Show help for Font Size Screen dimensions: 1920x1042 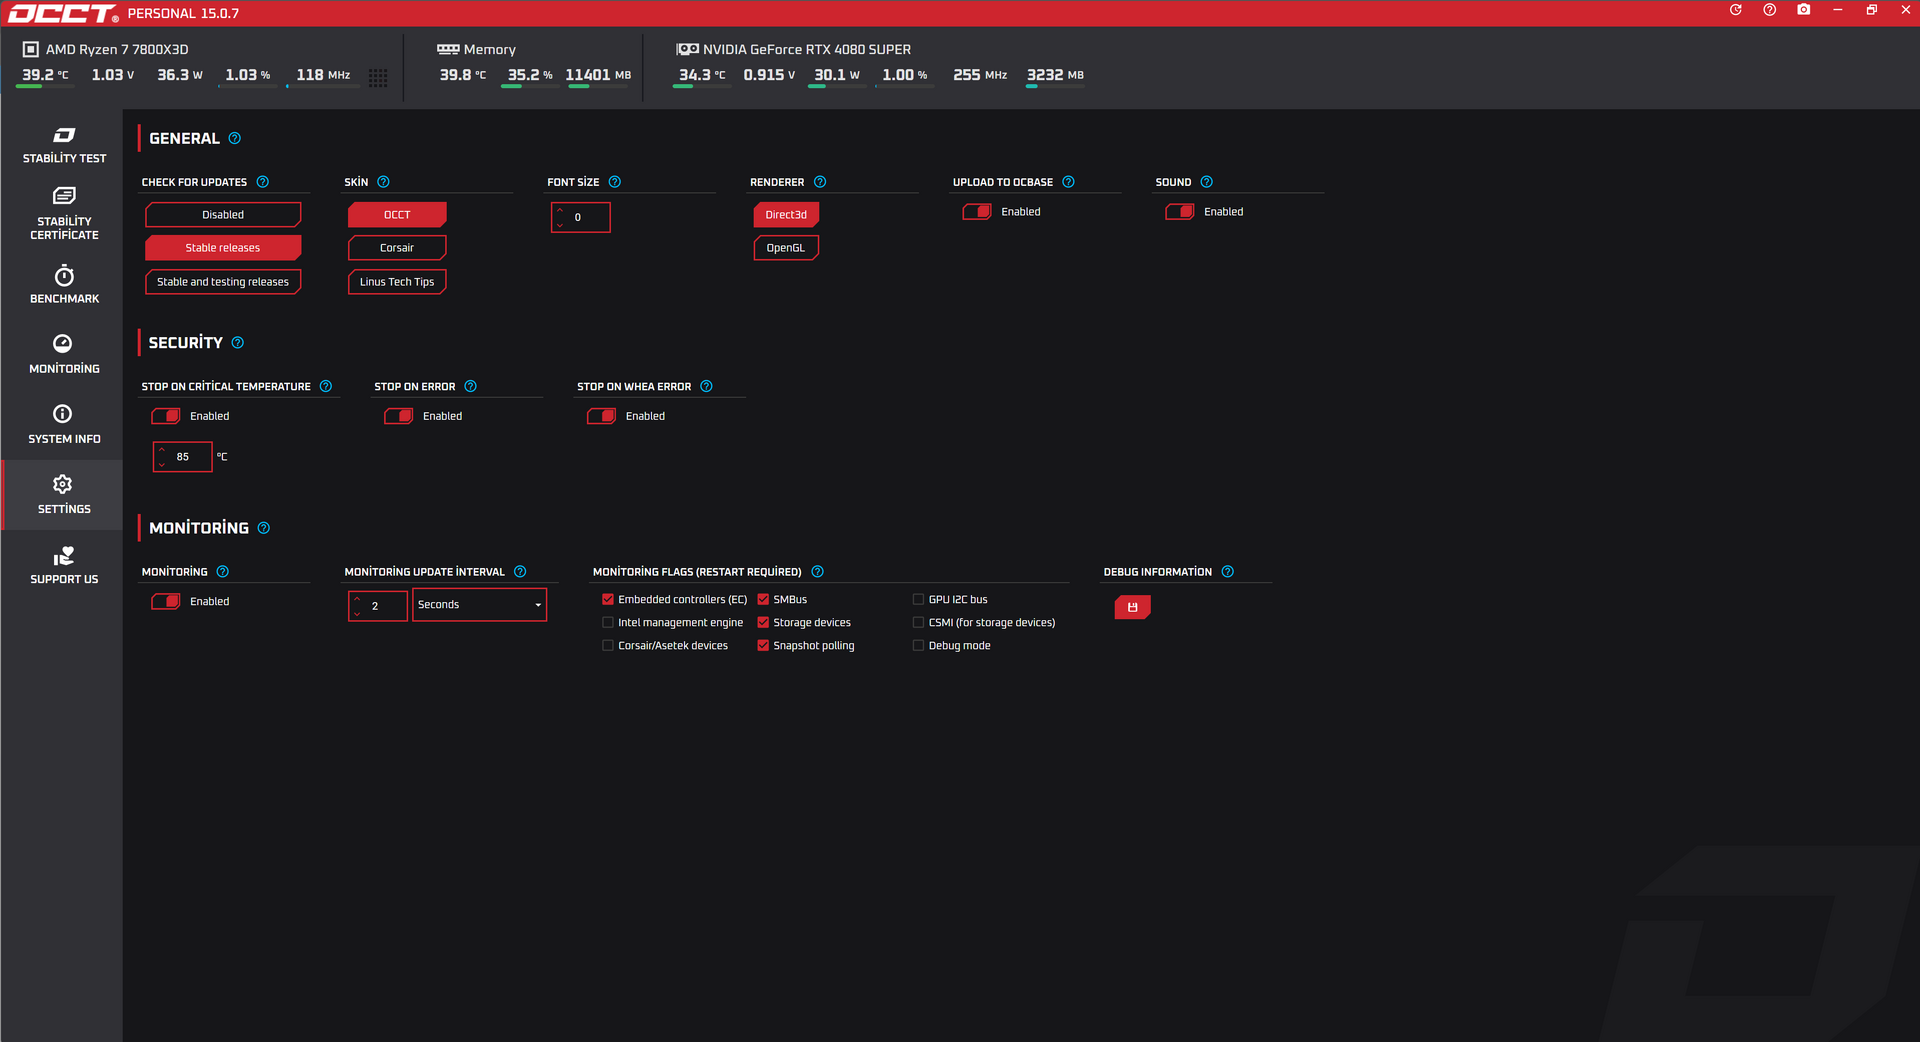615,182
